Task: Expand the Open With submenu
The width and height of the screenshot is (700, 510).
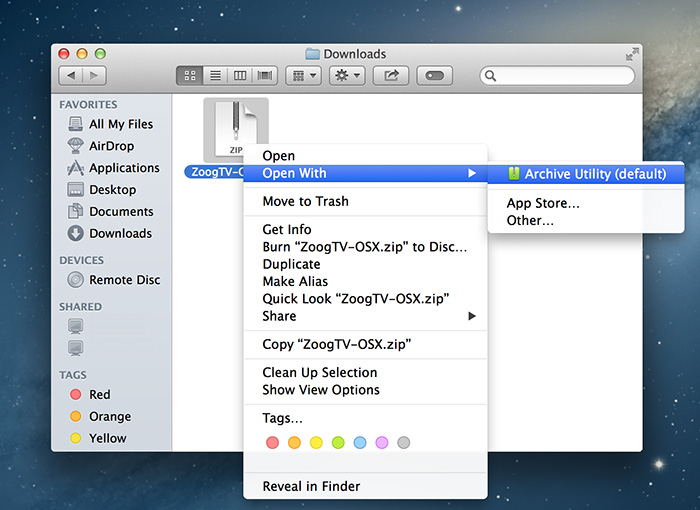Action: [365, 173]
